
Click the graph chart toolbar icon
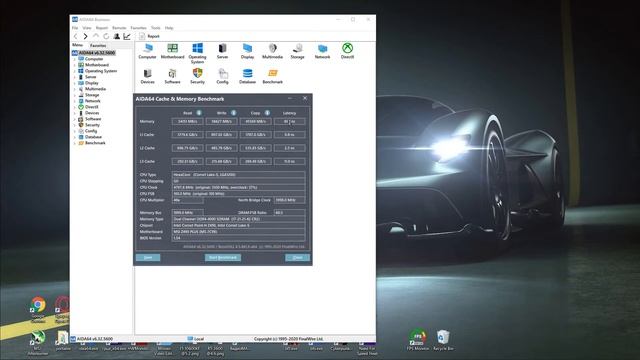point(127,36)
